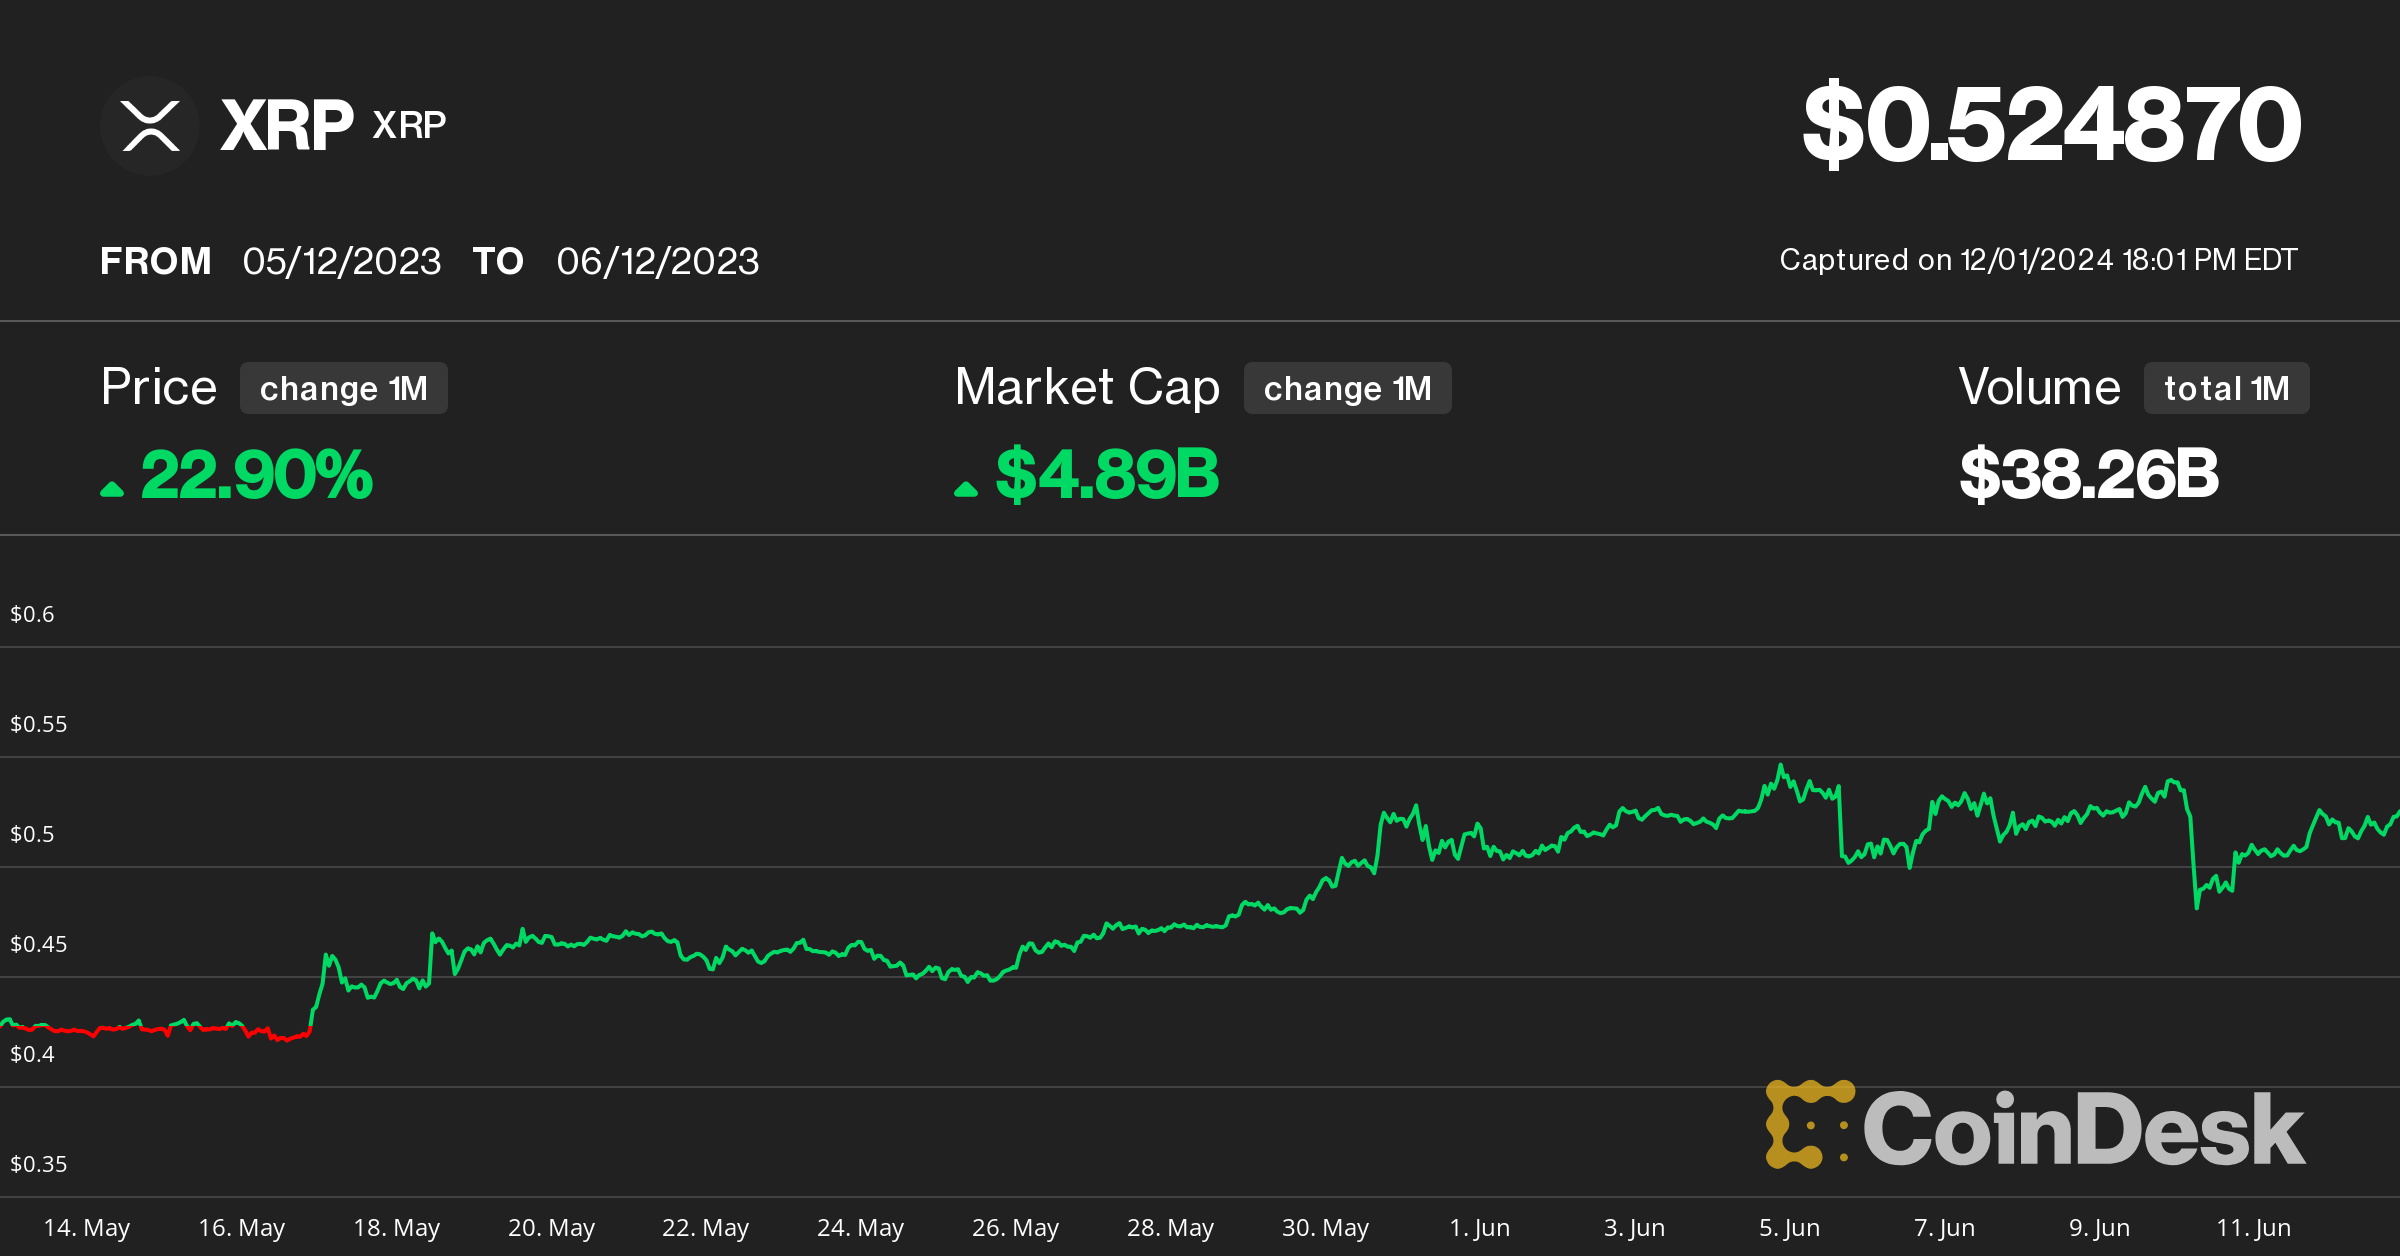Click the price line peak near 5. Jun
This screenshot has width=2400, height=1256.
[1780, 767]
